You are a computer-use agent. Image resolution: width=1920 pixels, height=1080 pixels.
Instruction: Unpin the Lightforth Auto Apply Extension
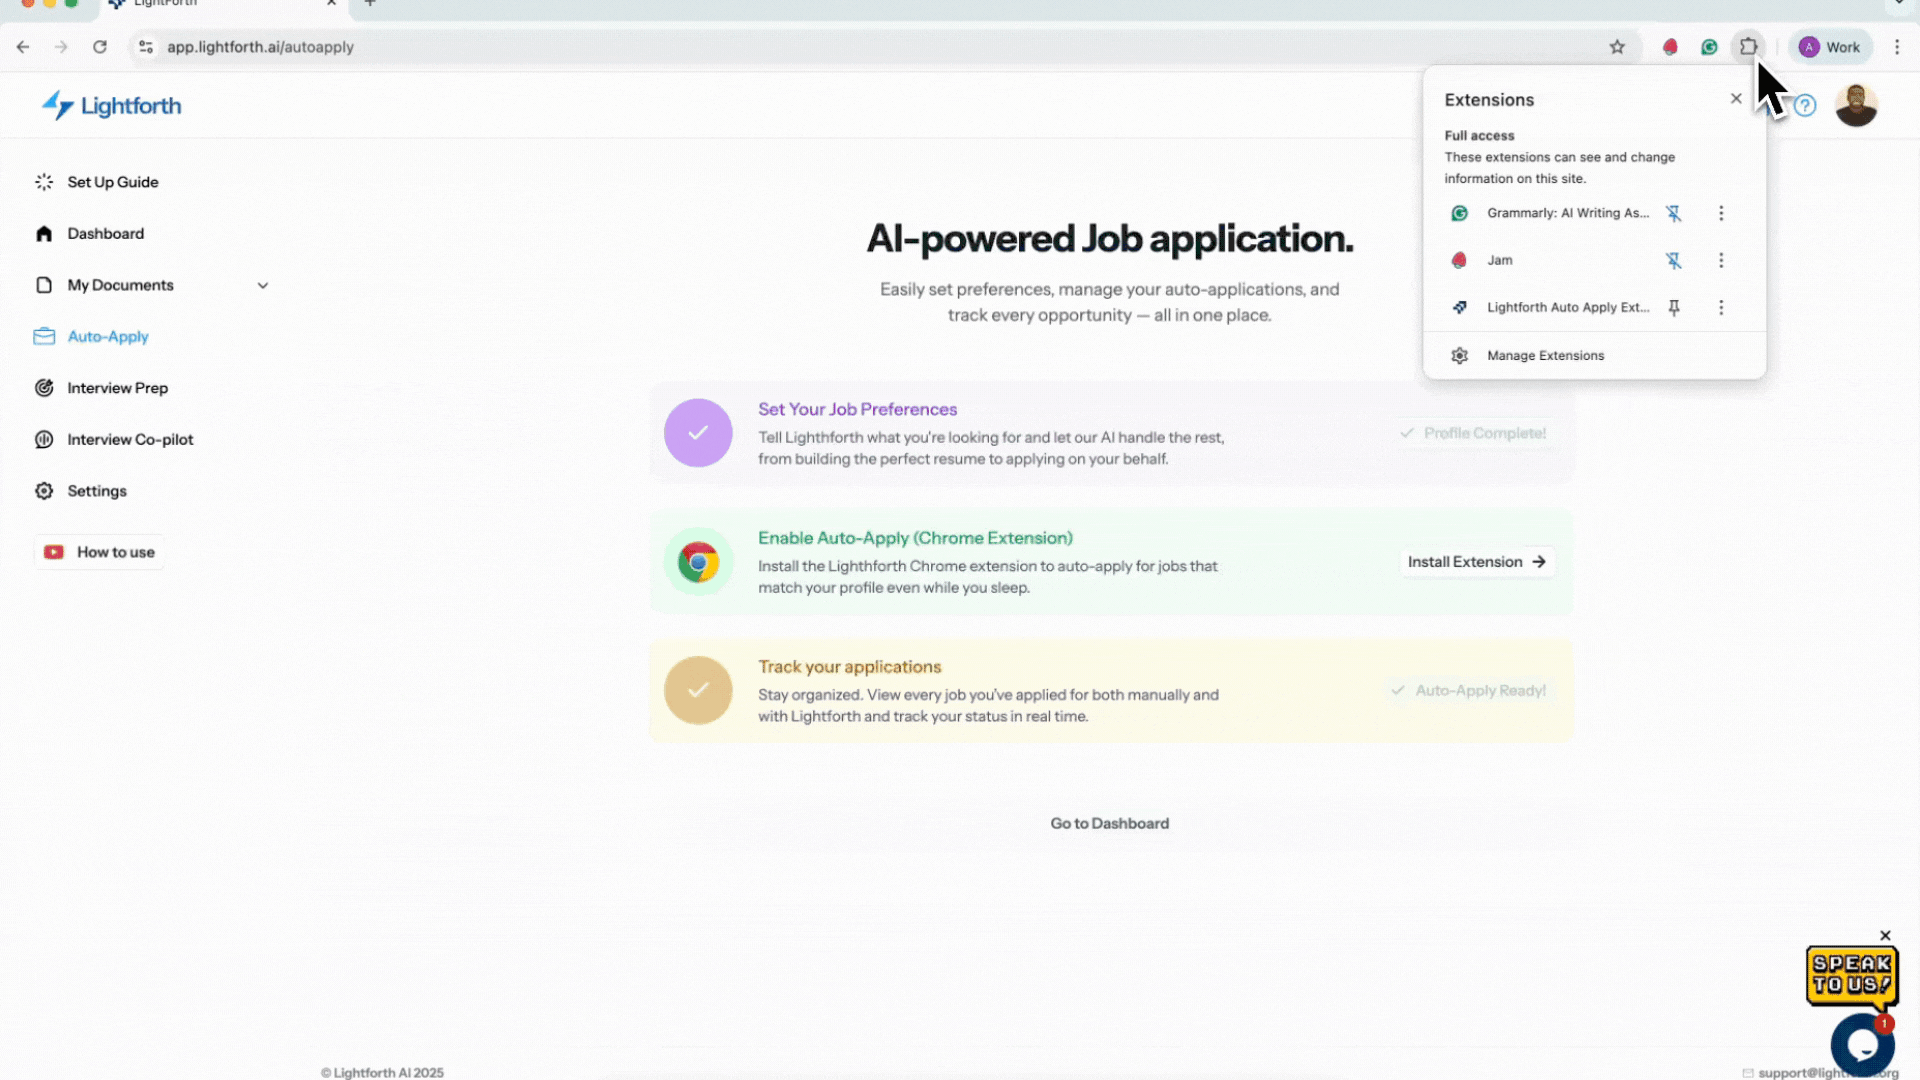point(1674,308)
